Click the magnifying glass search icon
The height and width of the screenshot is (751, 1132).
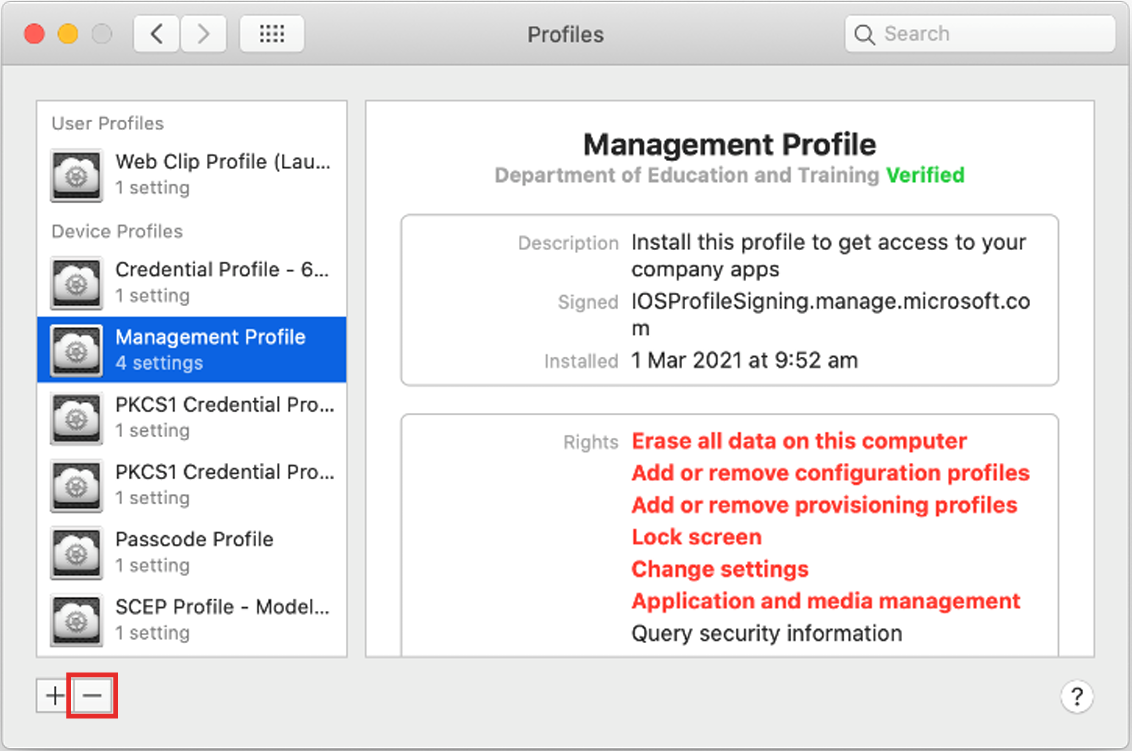[x=863, y=35]
